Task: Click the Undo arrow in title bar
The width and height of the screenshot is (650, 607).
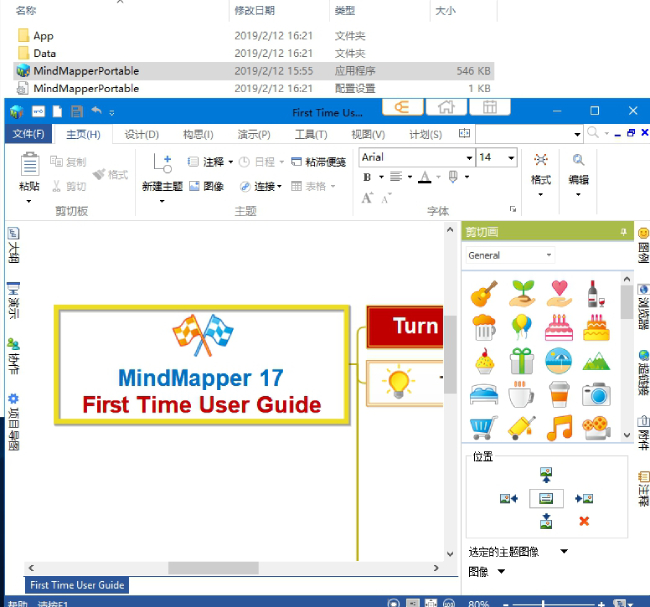Action: pyautogui.click(x=96, y=110)
